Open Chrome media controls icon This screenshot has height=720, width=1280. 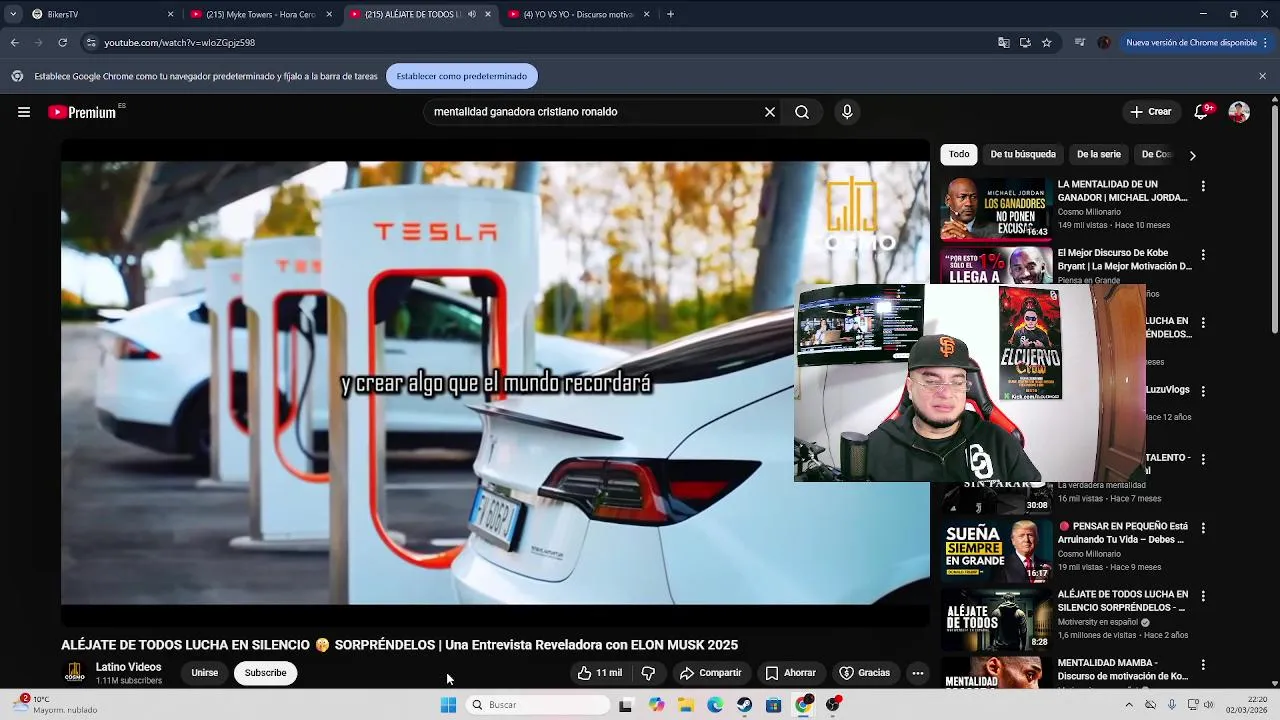[1079, 43]
